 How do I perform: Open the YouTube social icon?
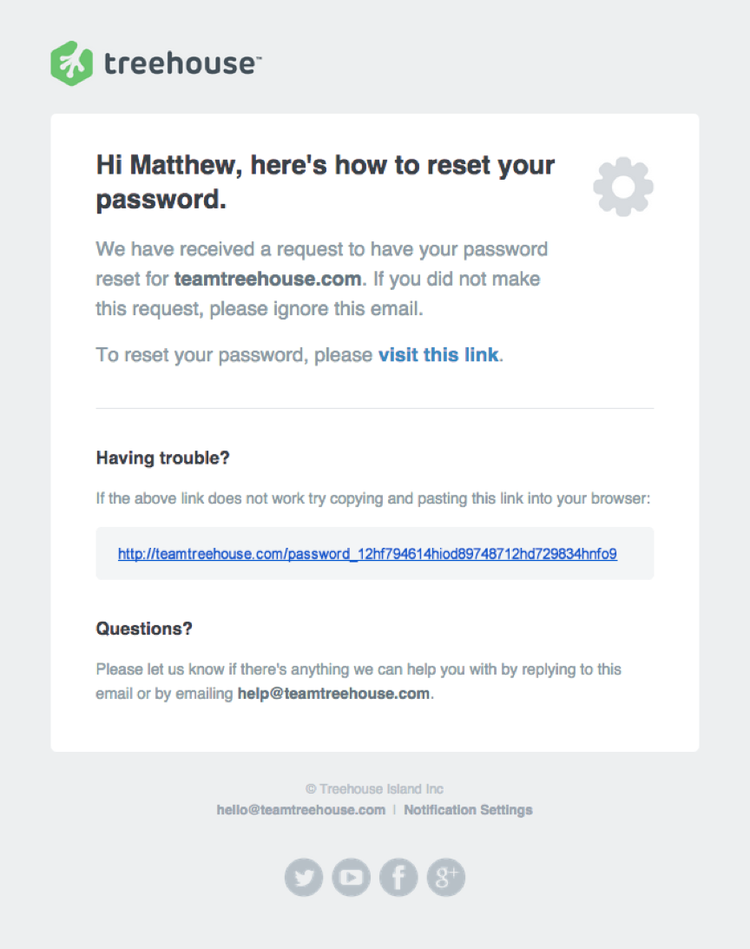click(351, 877)
